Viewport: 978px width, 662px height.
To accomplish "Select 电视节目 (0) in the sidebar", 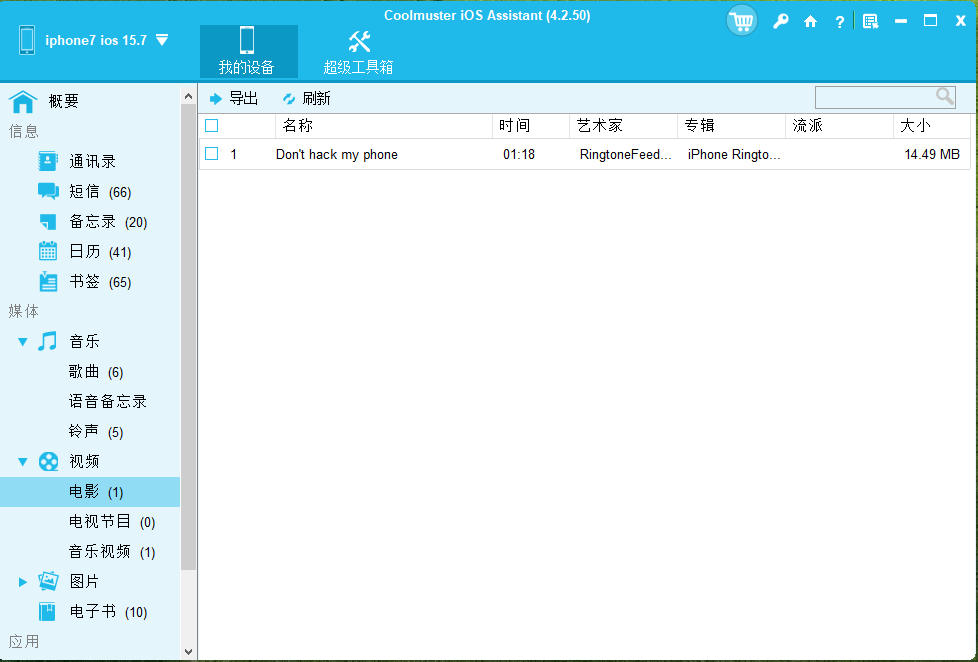I will tap(112, 522).
